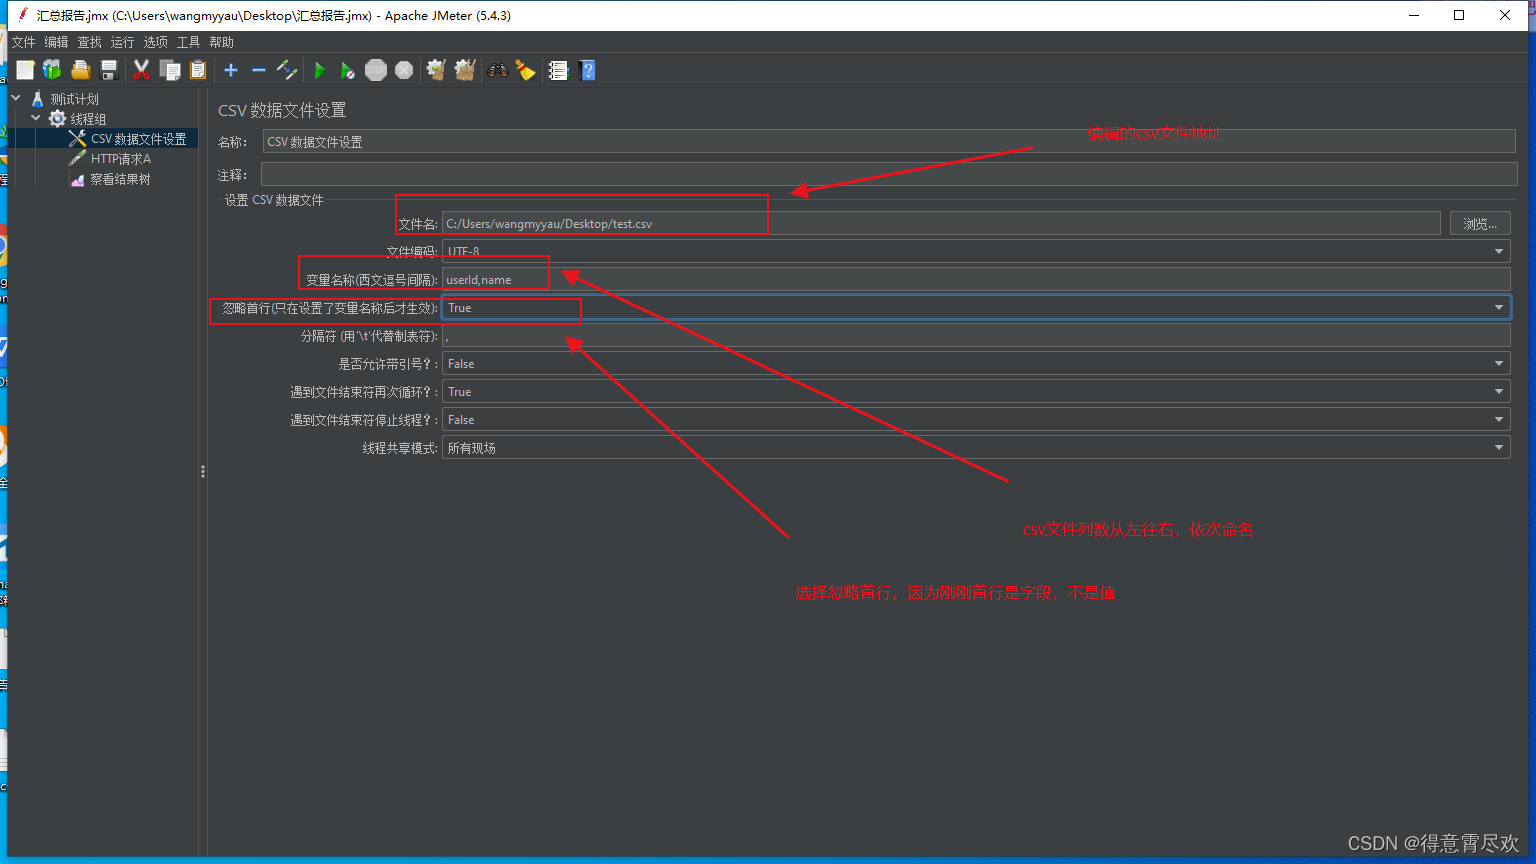1536x864 pixels.
Task: Click the Paste clipboard icon
Action: point(198,70)
